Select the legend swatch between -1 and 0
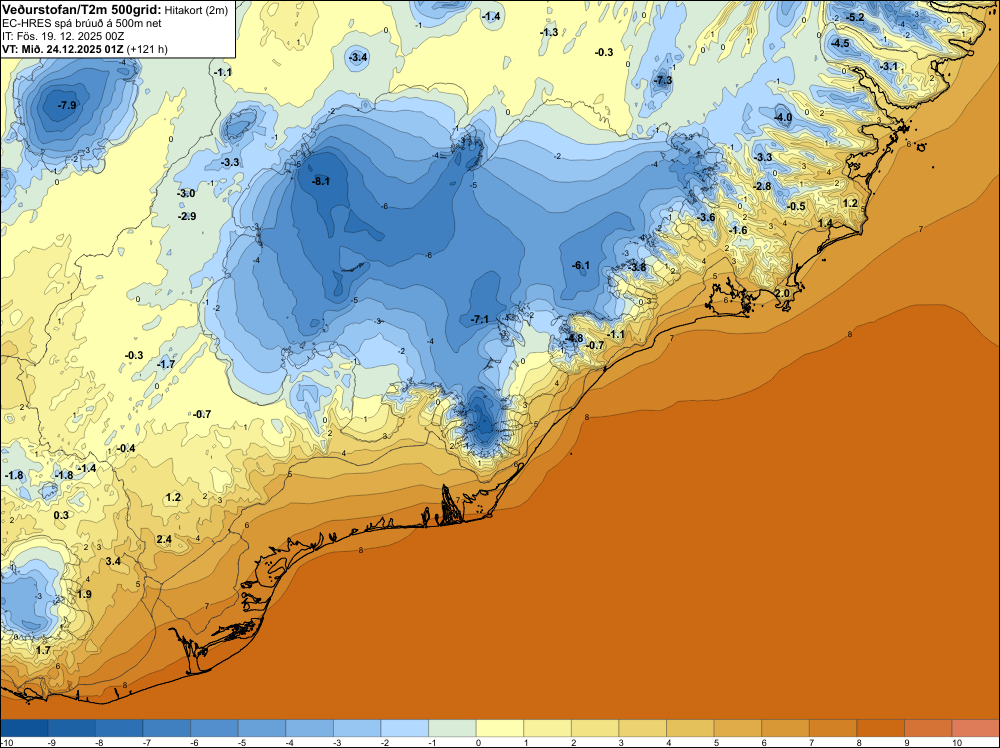 coord(452,728)
